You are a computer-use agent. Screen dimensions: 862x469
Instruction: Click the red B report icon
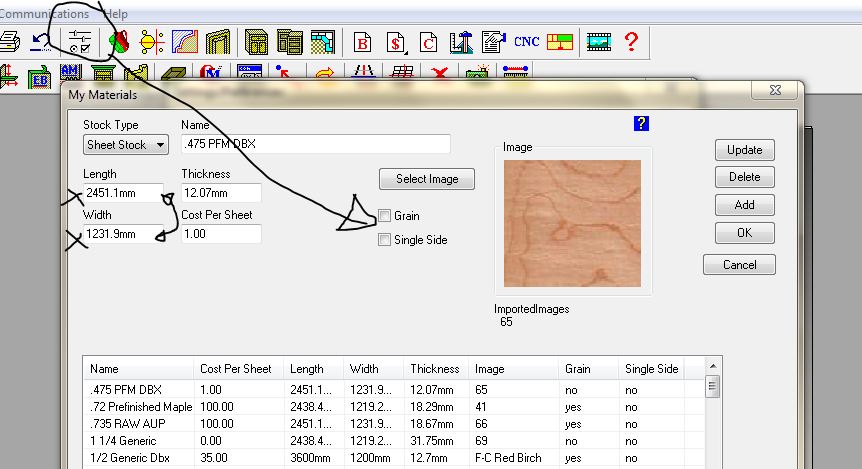tap(363, 42)
